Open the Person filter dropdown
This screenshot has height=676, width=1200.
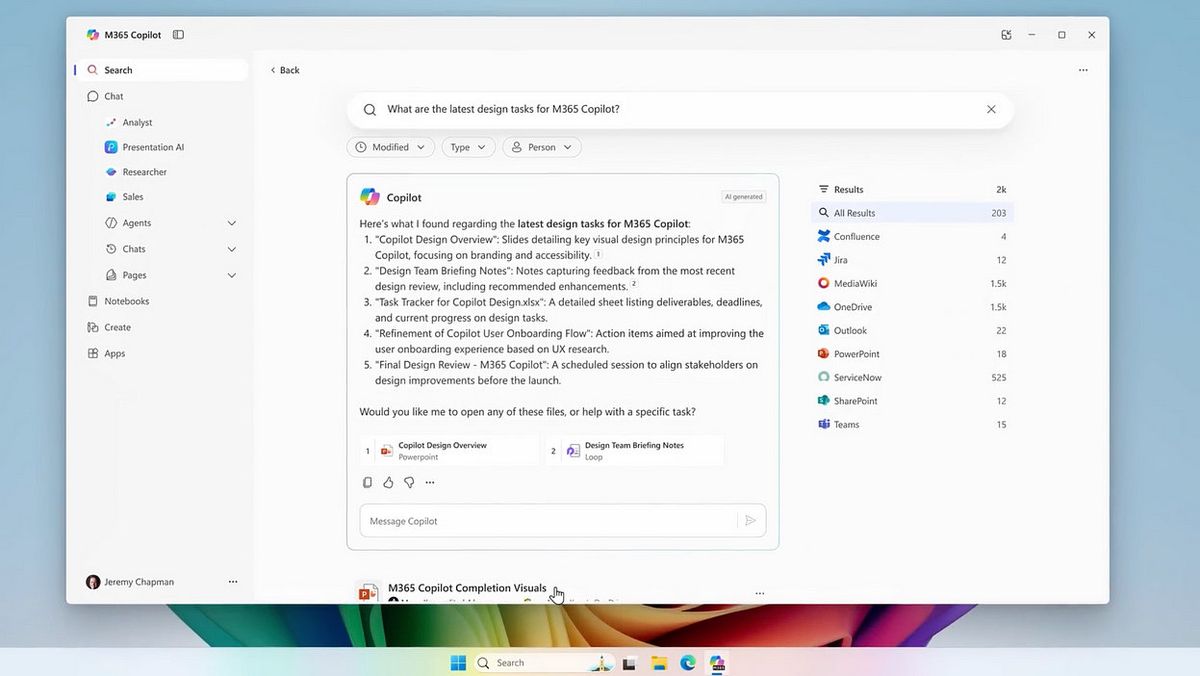(x=542, y=147)
